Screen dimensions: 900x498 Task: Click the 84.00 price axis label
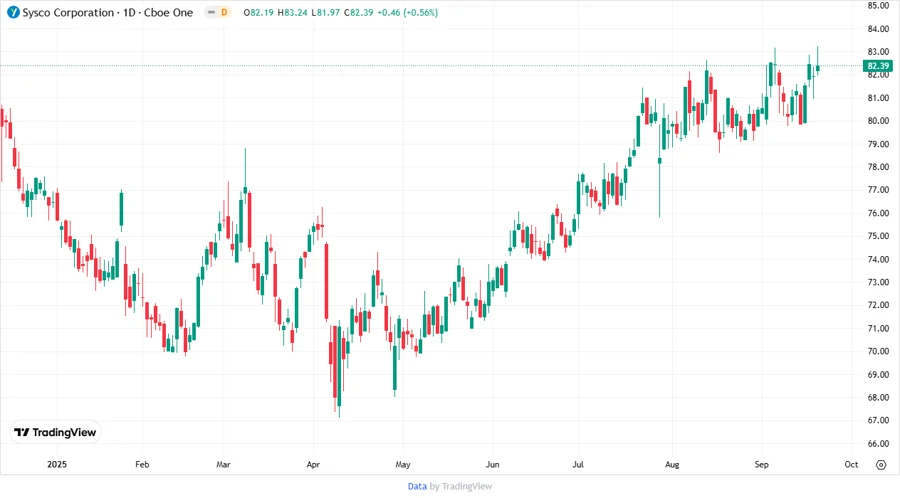[x=878, y=29]
